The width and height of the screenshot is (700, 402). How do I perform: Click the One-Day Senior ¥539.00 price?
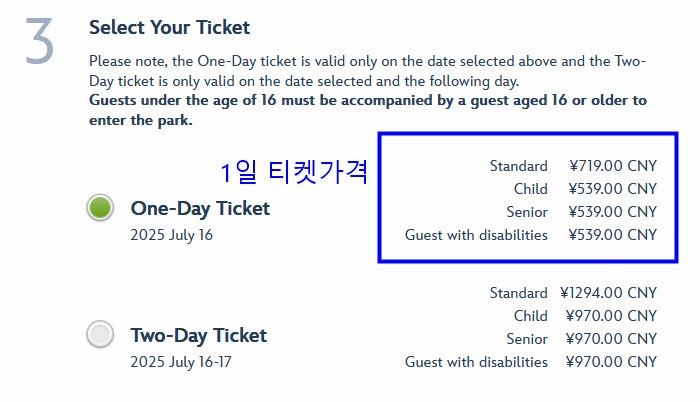612,212
